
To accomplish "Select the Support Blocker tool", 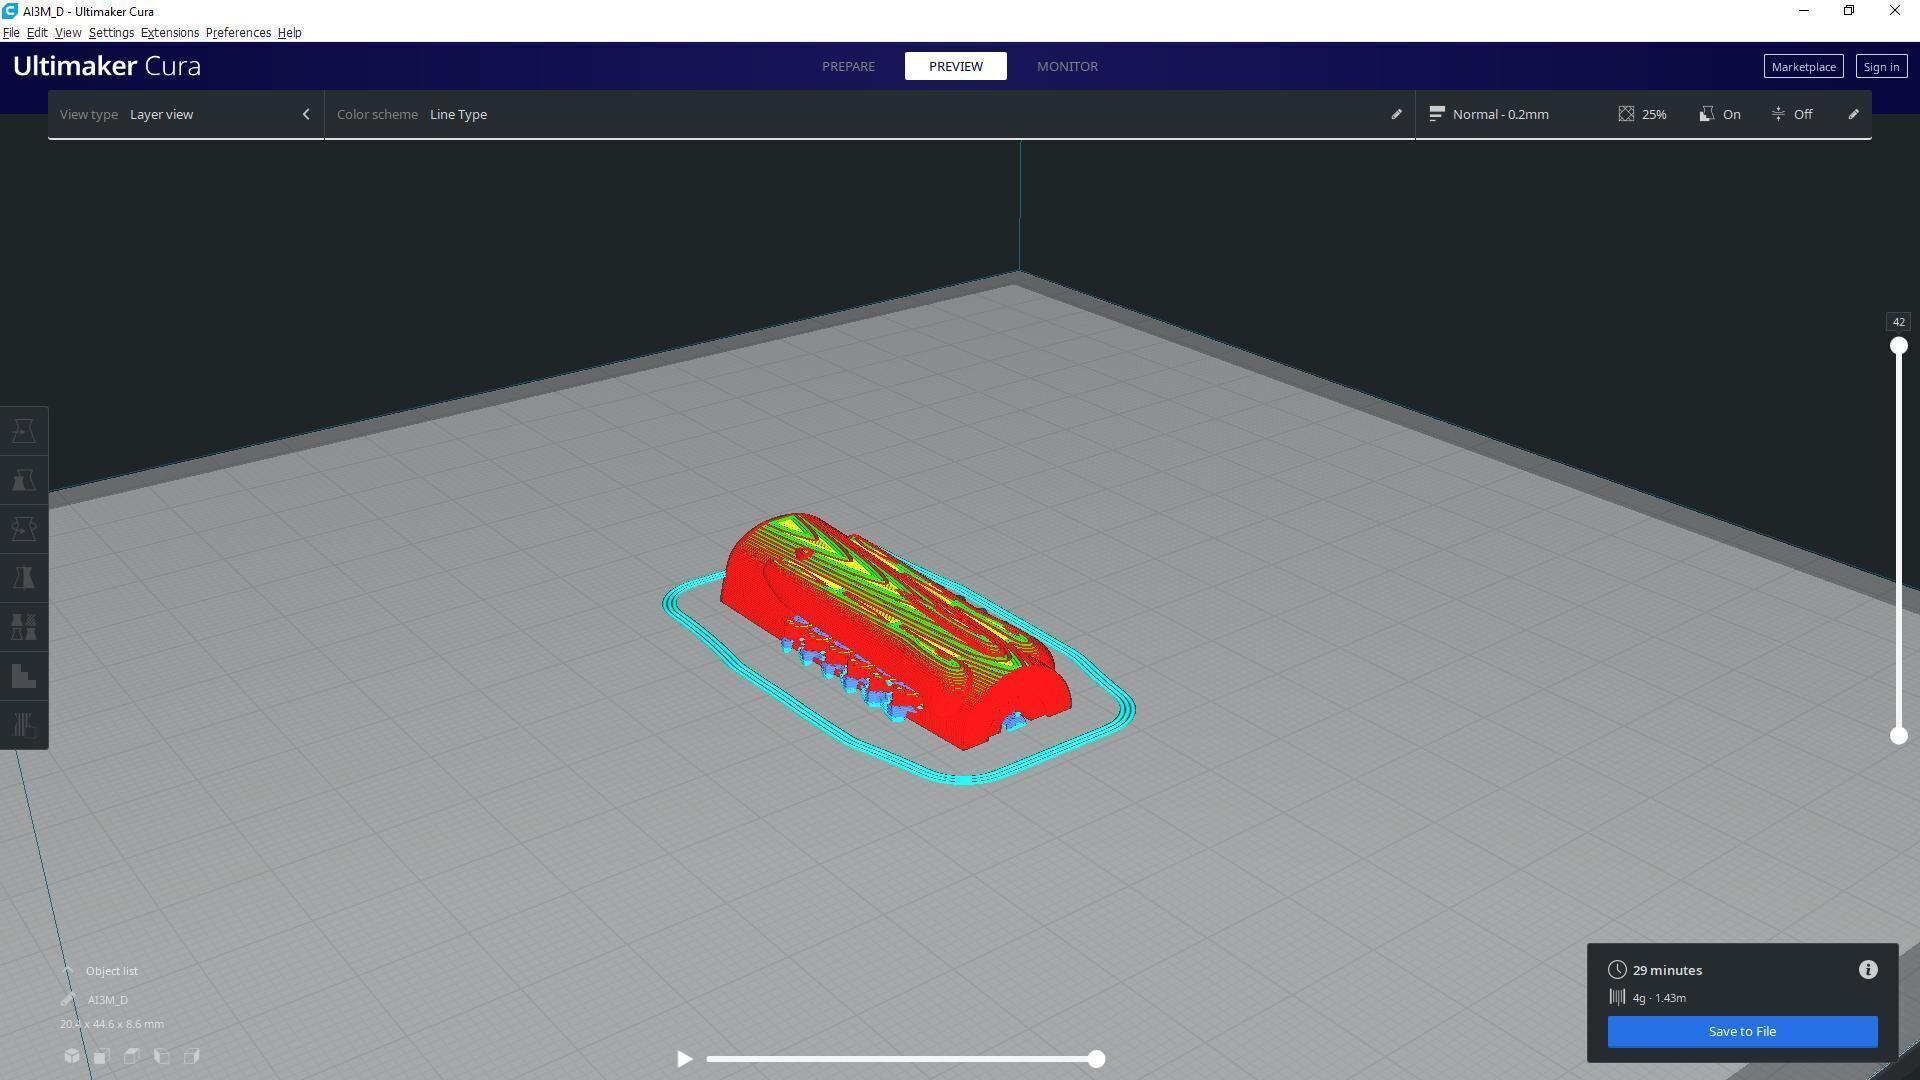I will [24, 676].
